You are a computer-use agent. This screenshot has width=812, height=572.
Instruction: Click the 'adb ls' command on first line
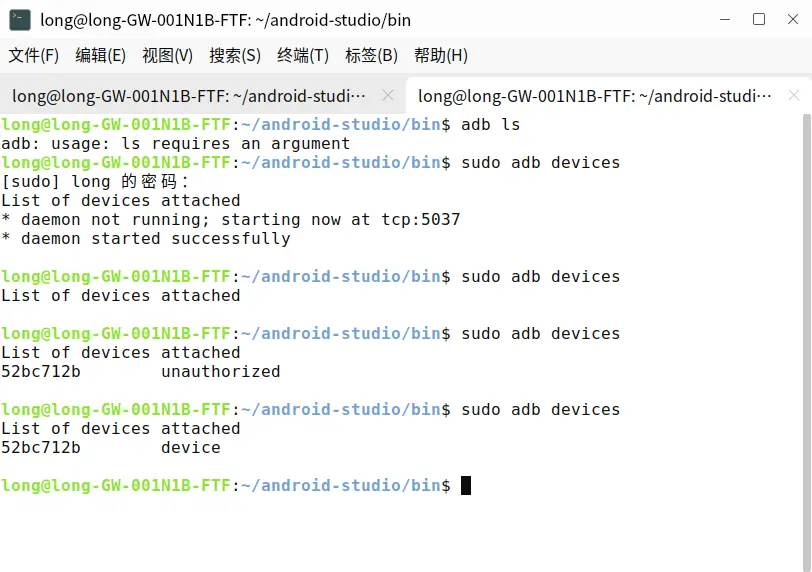tap(491, 125)
